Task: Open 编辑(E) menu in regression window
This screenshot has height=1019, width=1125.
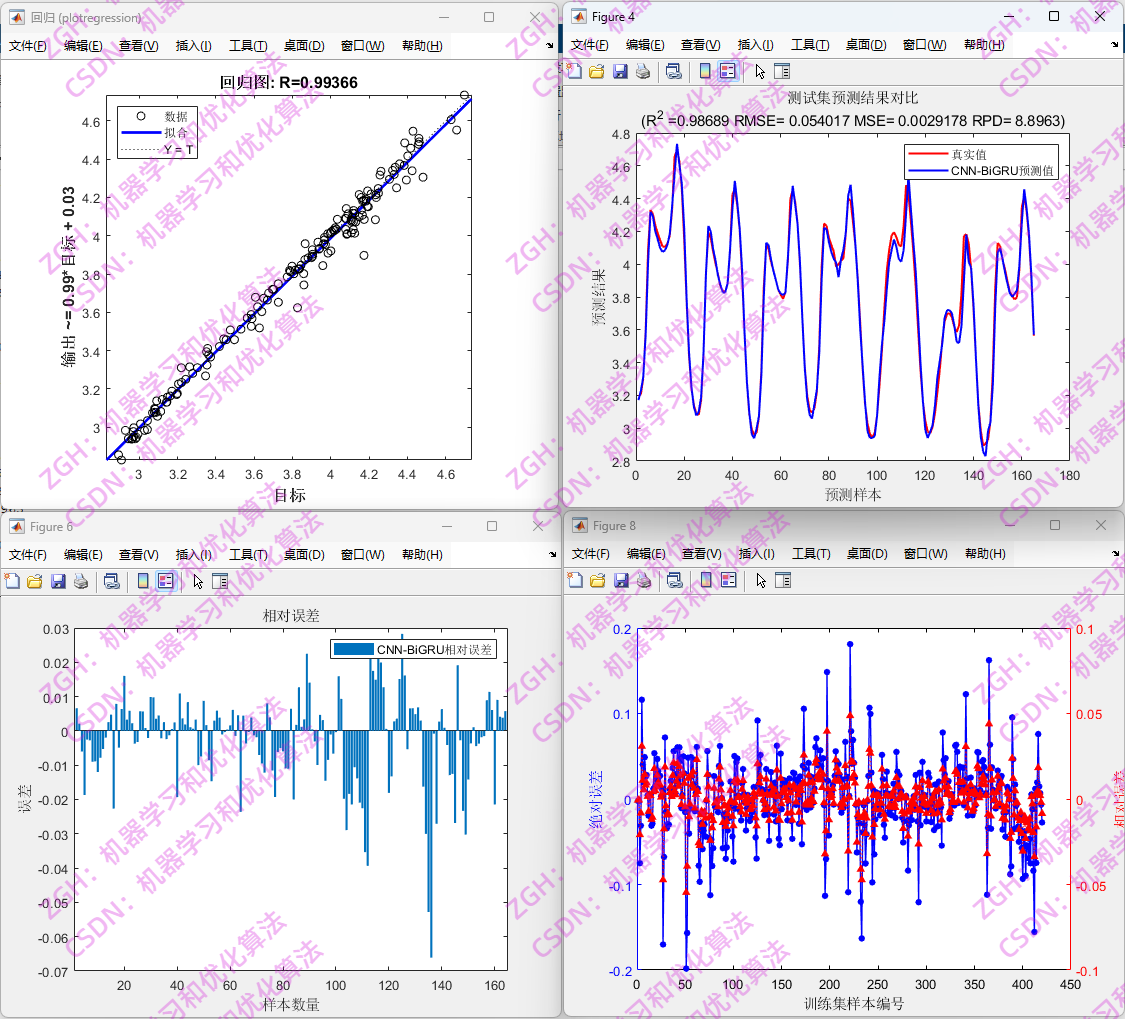Action: pyautogui.click(x=83, y=46)
